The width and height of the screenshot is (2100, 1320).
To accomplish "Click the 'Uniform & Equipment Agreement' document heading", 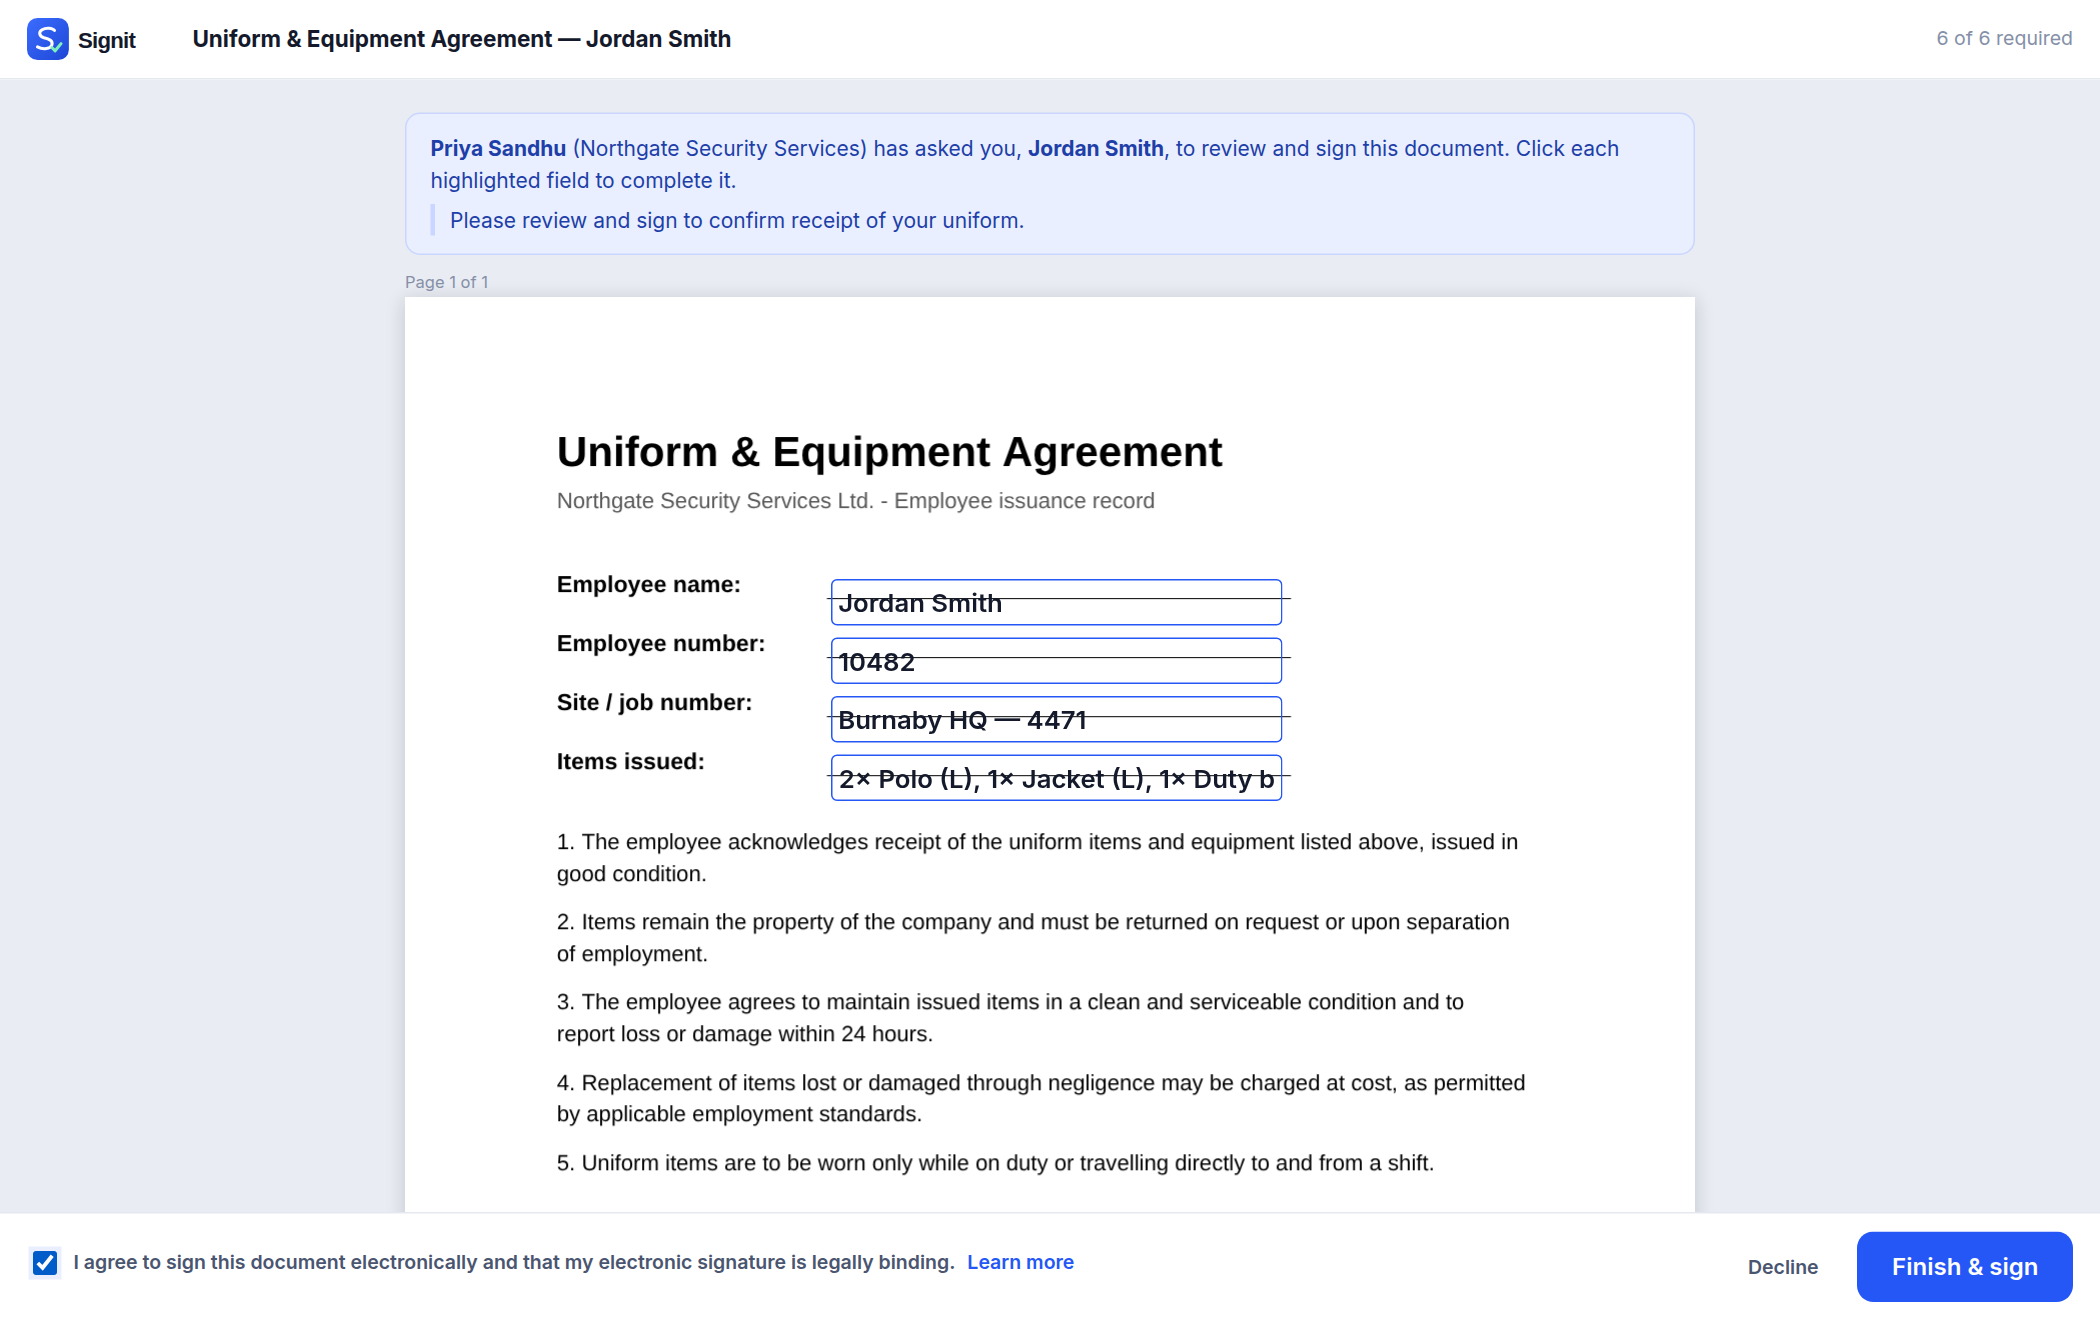I will coord(889,452).
